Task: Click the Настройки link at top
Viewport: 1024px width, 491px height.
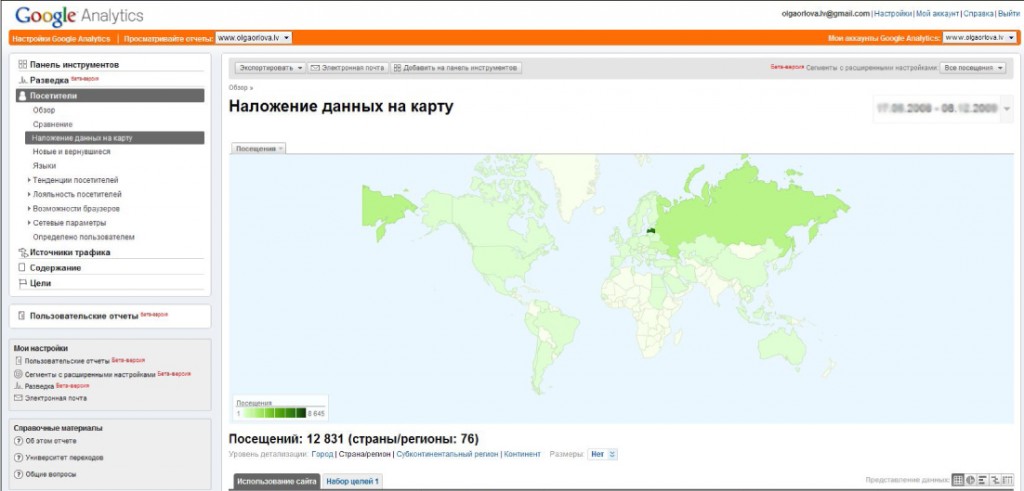Action: pyautogui.click(x=893, y=13)
